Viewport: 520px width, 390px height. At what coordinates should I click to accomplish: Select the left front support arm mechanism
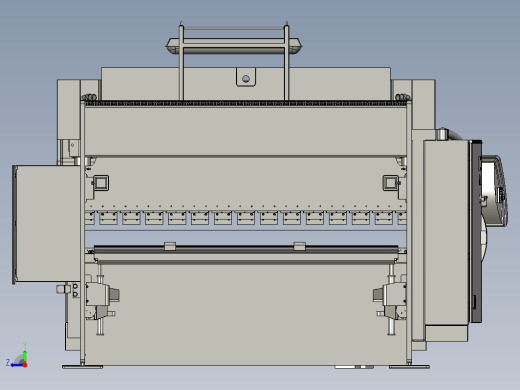tap(101, 301)
